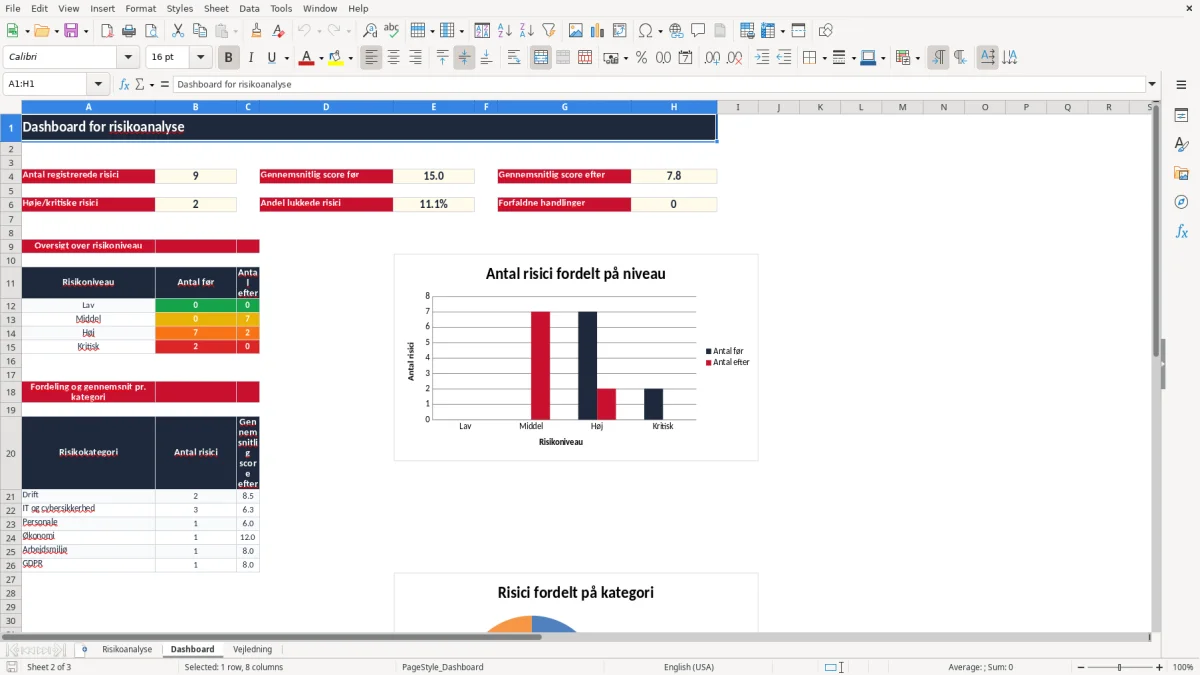Image resolution: width=1200 pixels, height=675 pixels.
Task: Toggle Merge and Center Cells
Action: pos(541,58)
